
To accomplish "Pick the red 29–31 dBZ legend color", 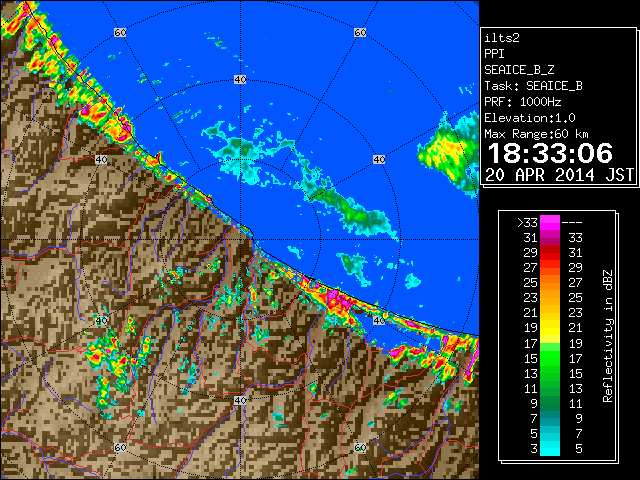I will click(x=550, y=253).
